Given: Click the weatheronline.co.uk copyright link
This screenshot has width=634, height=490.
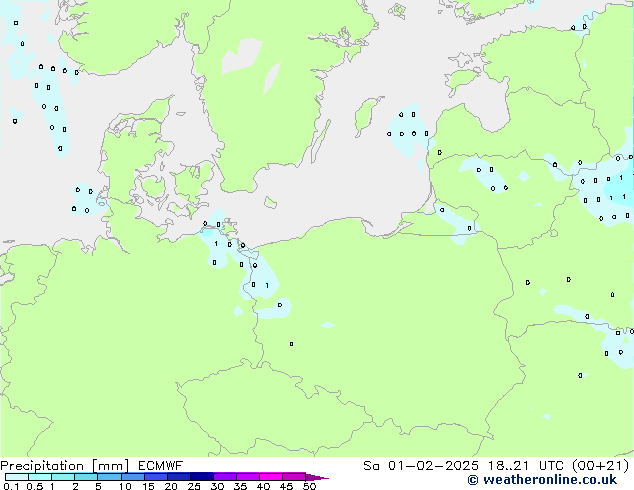Looking at the screenshot, I should (542, 480).
